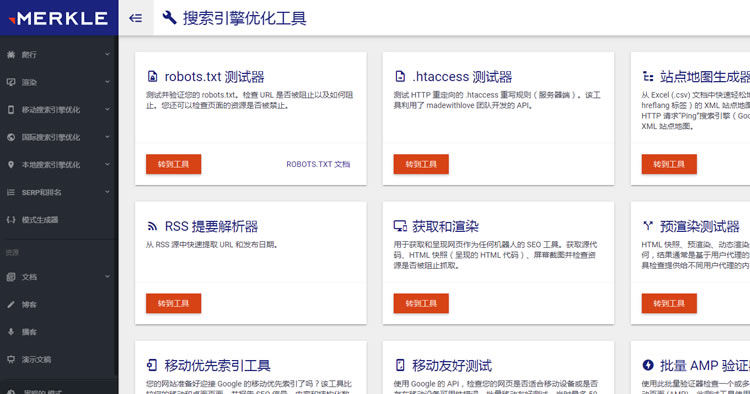Click 转到工具 on 获取和渲染 card
Screen dimensions: 750x394
(x=421, y=303)
